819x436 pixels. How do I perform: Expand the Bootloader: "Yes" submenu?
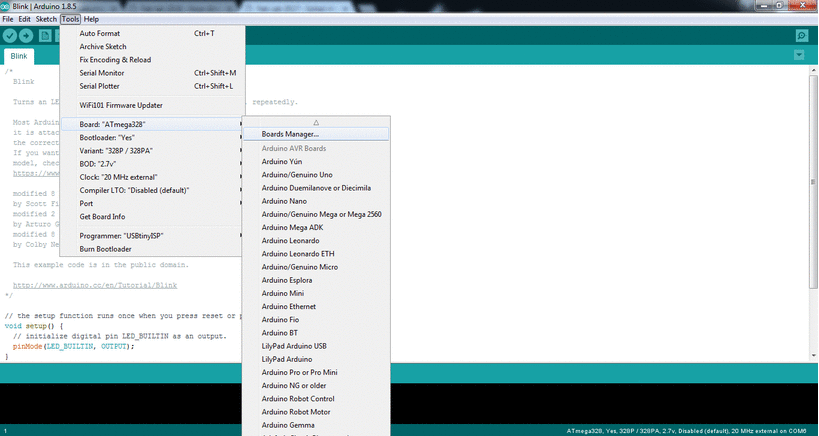pyautogui.click(x=152, y=137)
